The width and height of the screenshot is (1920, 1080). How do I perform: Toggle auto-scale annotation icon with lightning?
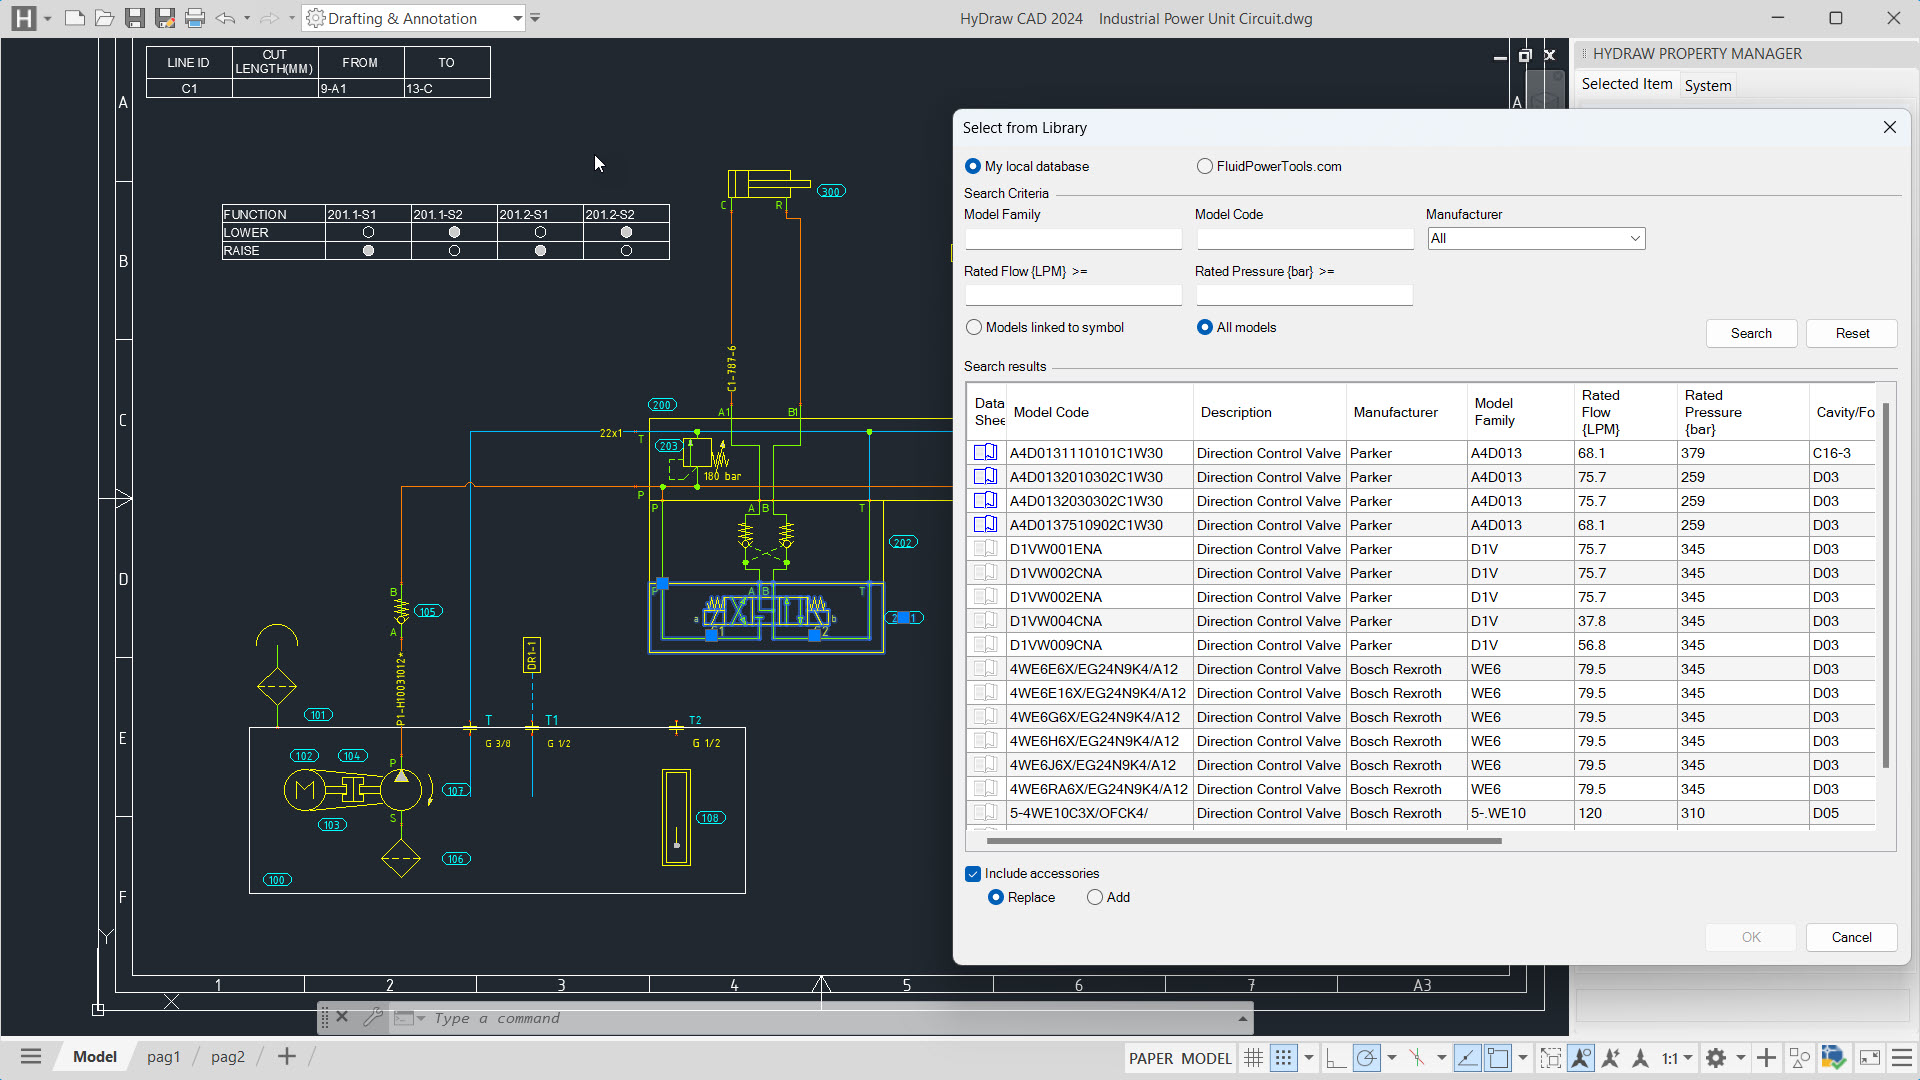pos(1610,1058)
